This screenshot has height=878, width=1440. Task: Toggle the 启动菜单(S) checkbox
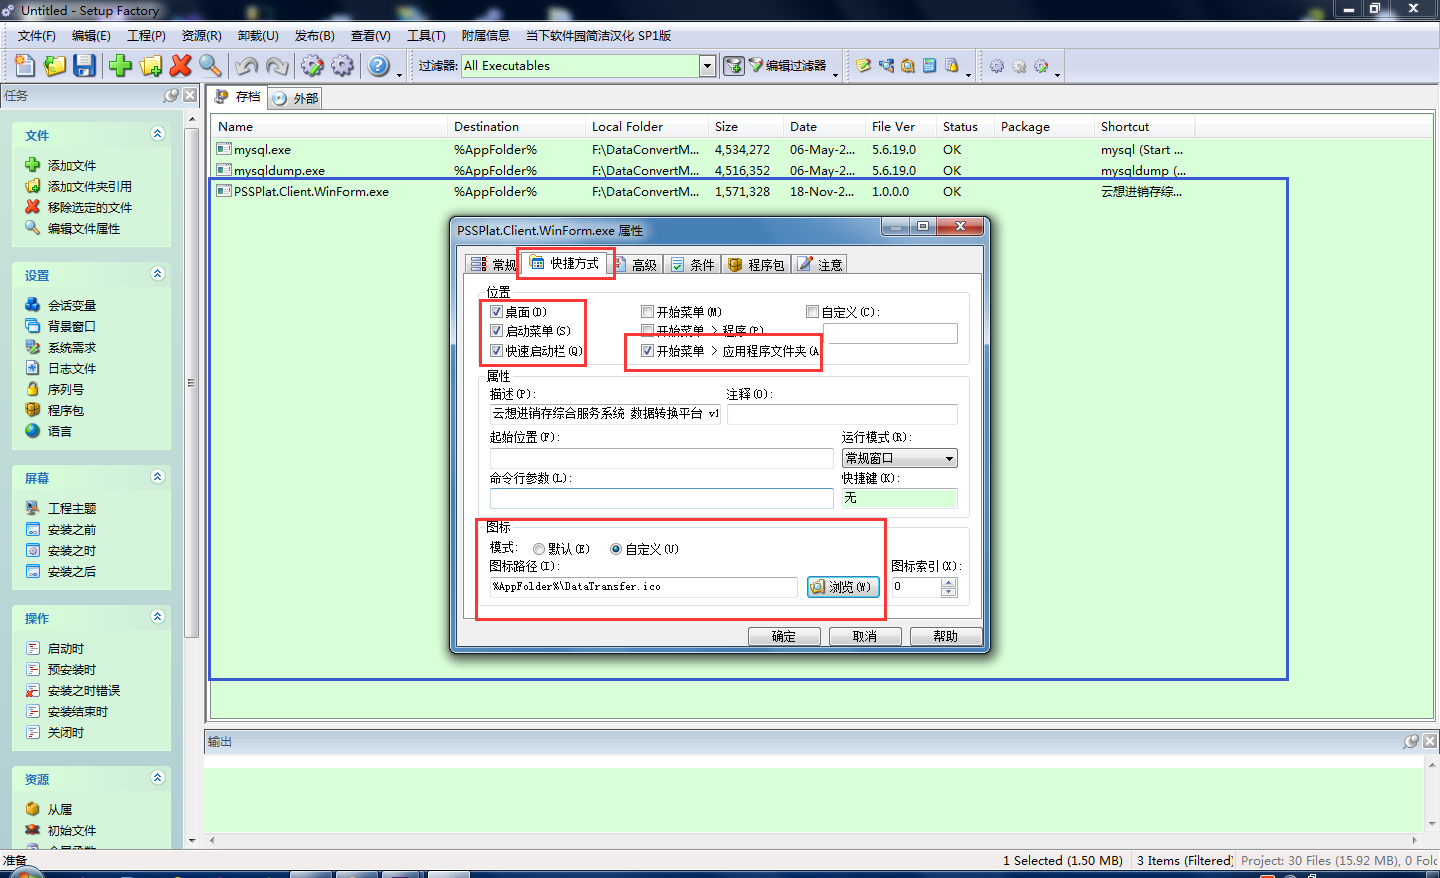496,331
